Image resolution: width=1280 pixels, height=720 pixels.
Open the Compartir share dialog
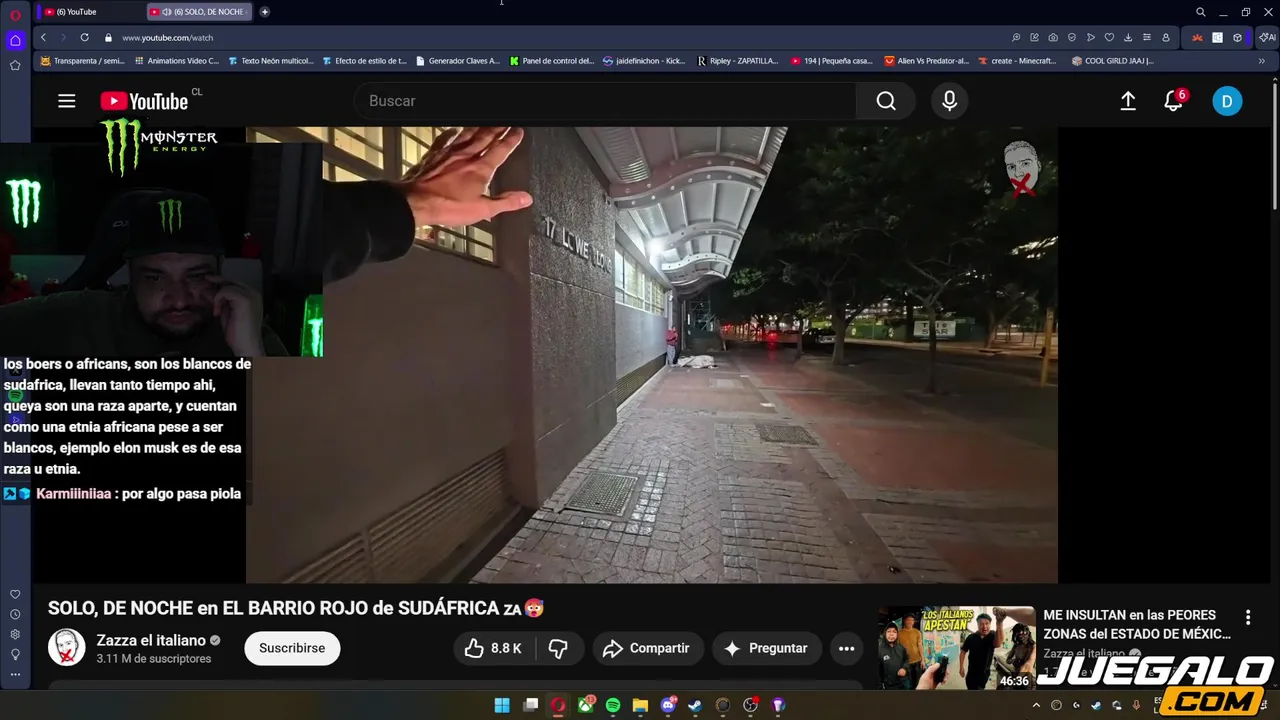[647, 648]
